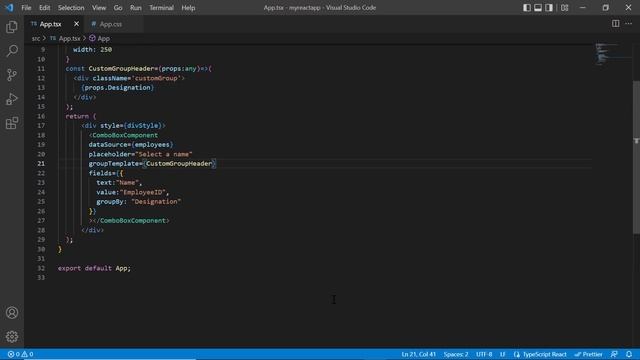Click 'width: 250' on line 9
Screen dimensions: 640x360
(92, 49)
